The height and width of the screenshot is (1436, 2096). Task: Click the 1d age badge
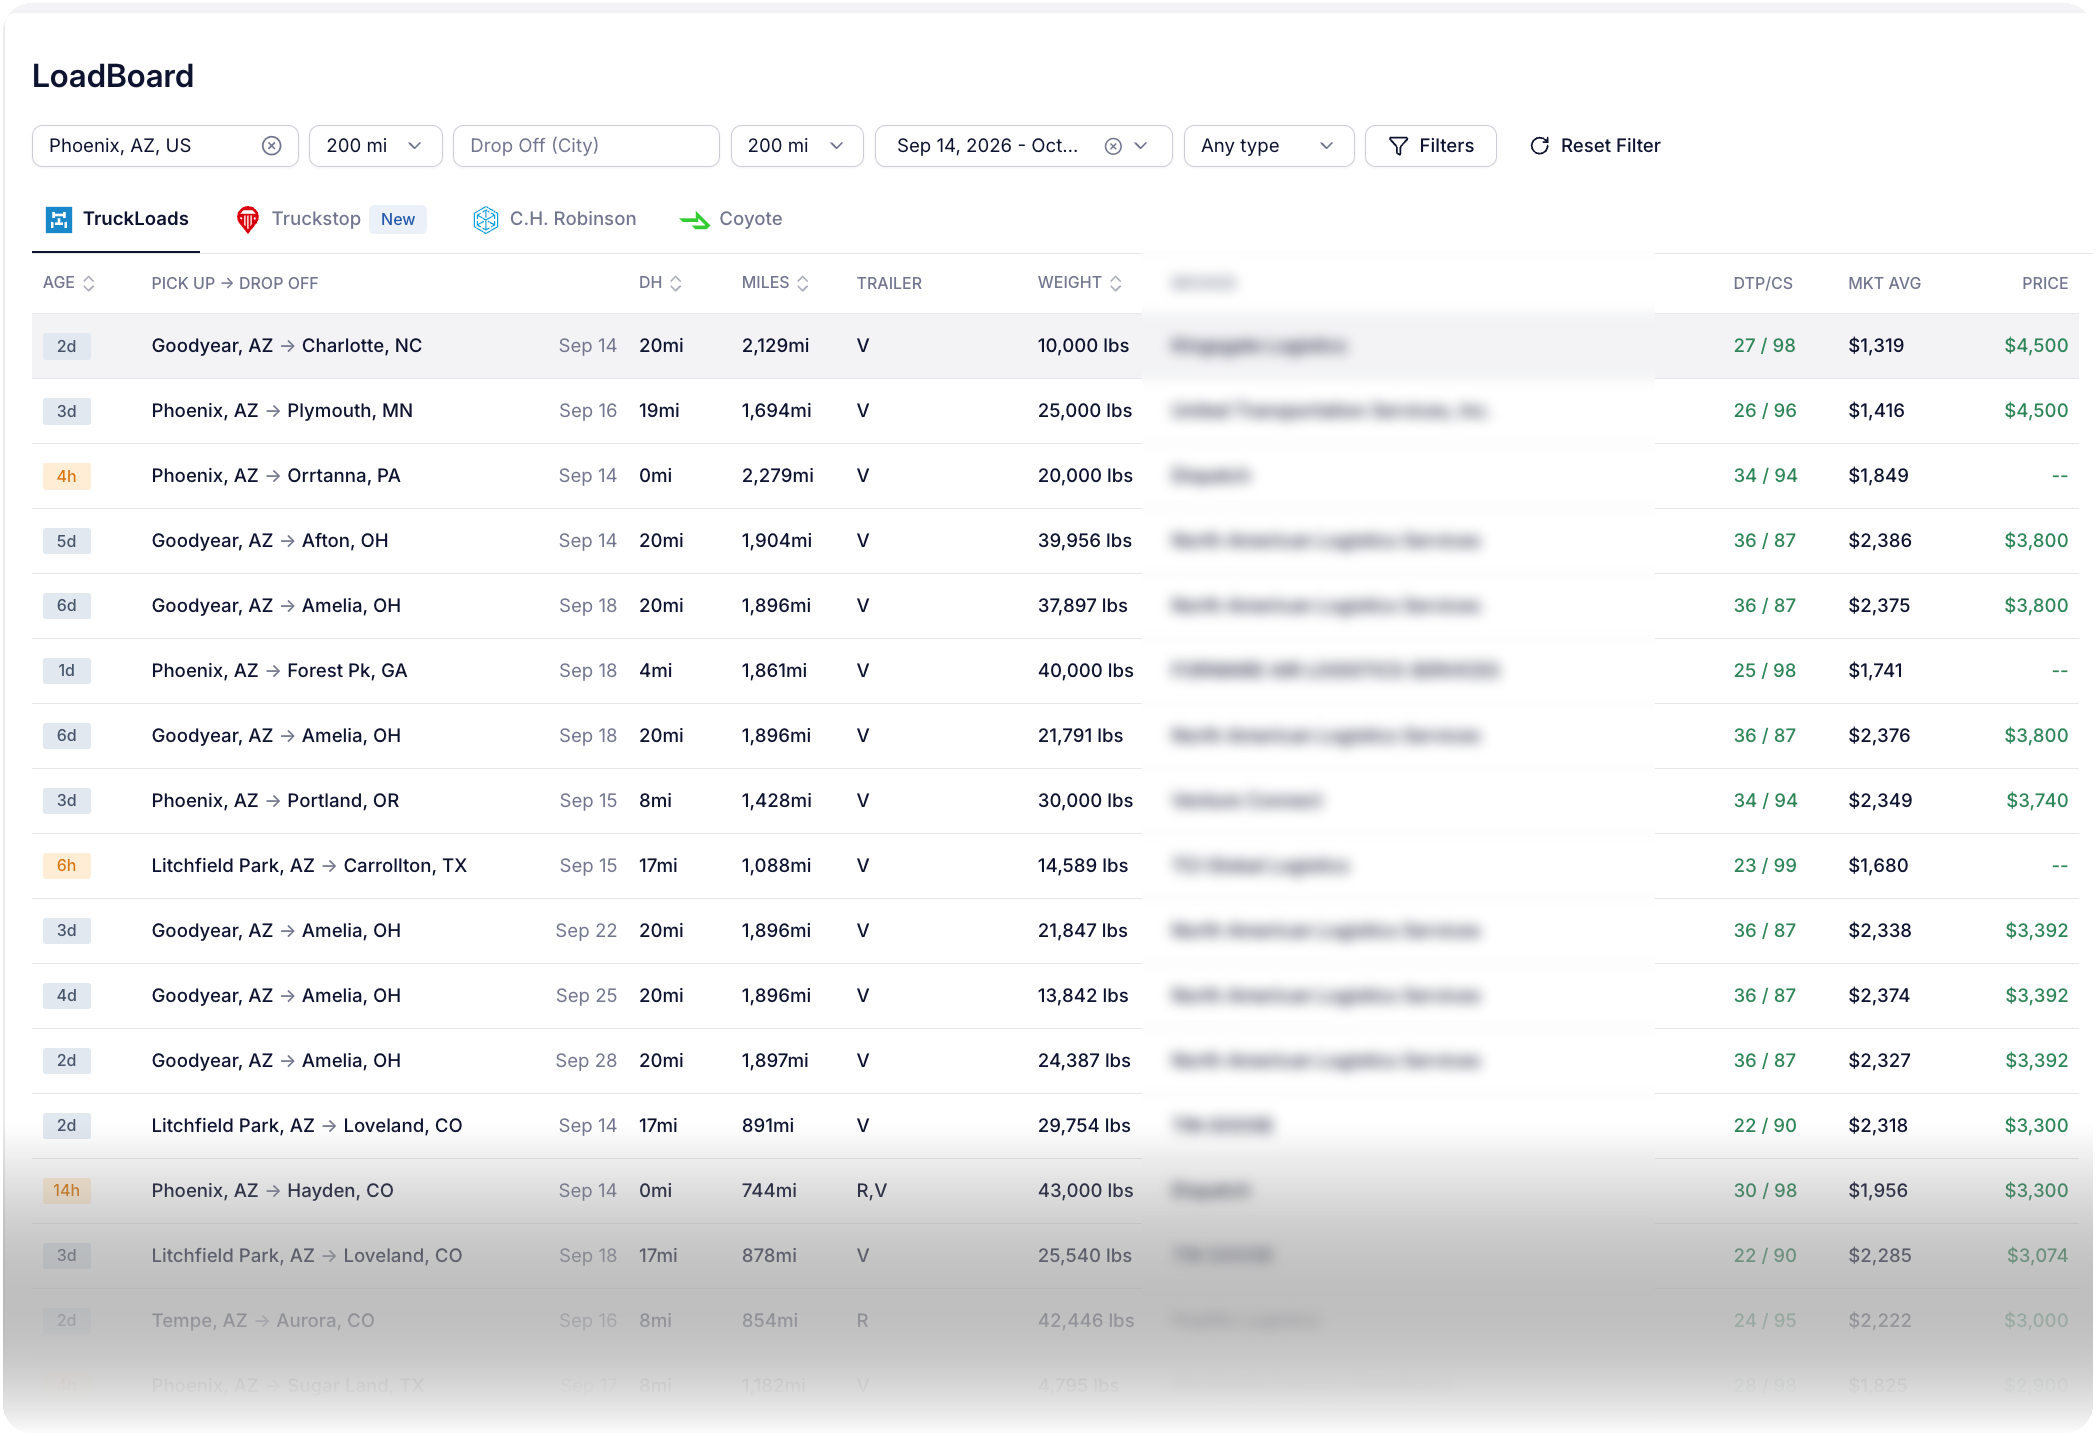[66, 671]
